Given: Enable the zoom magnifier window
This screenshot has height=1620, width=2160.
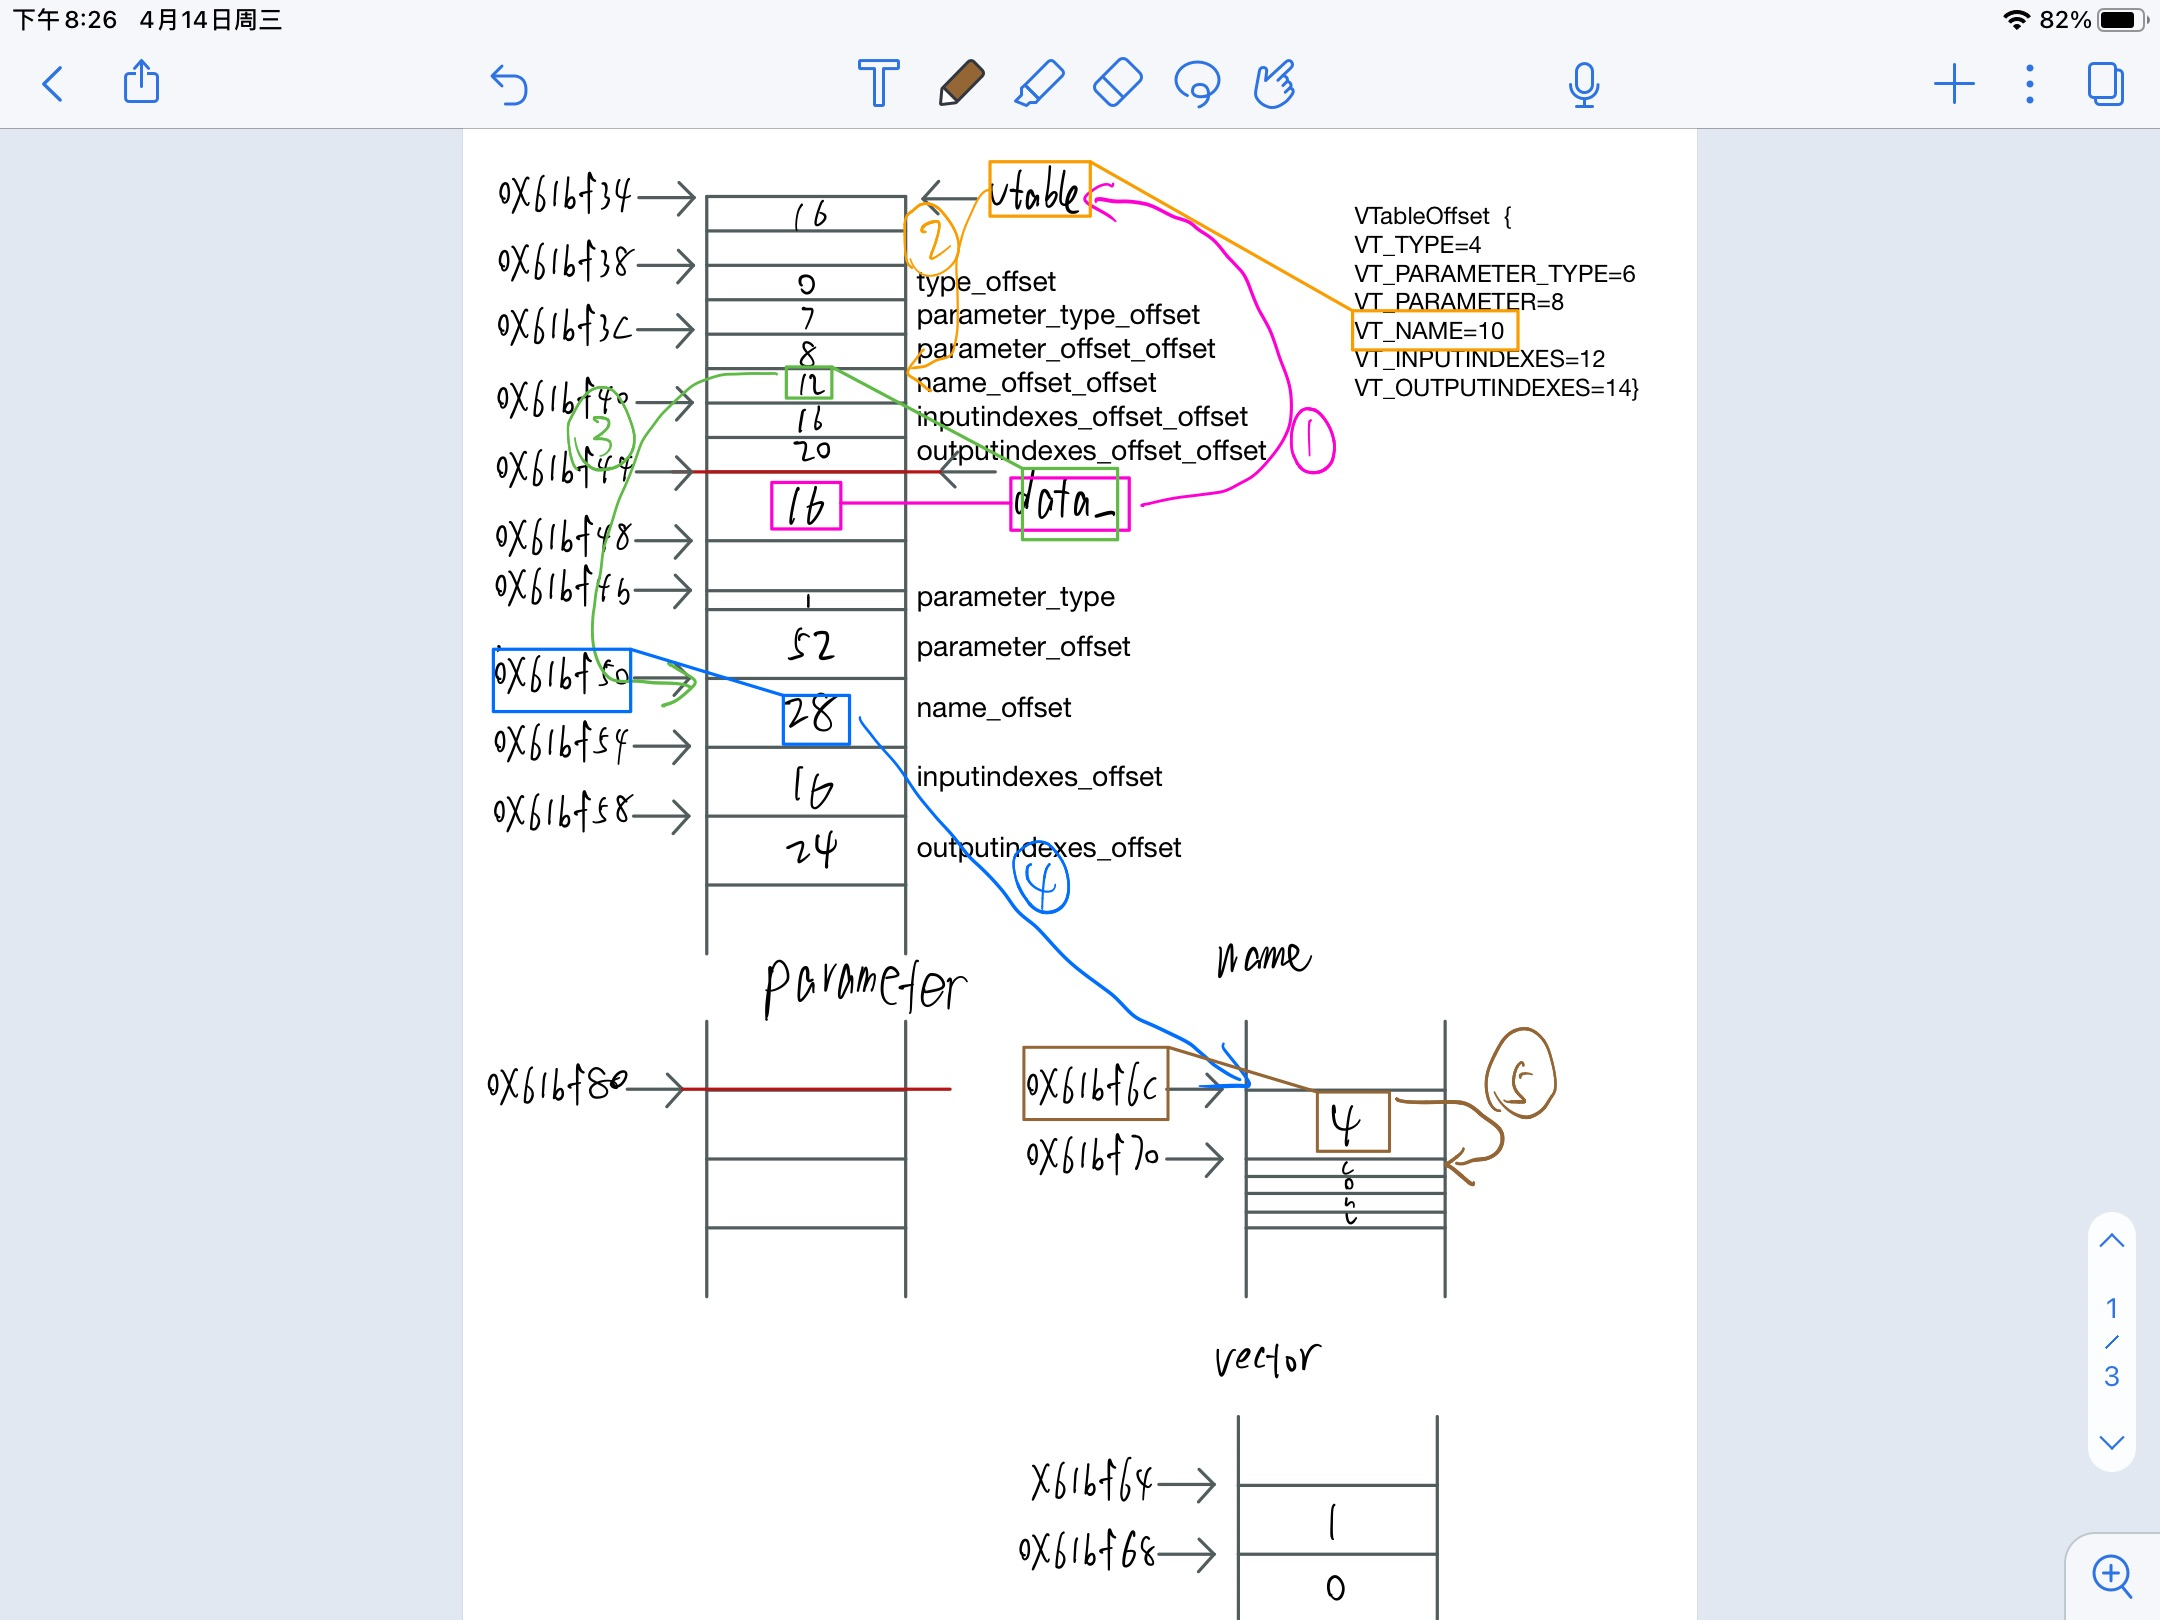Looking at the screenshot, I should coord(2110,1575).
